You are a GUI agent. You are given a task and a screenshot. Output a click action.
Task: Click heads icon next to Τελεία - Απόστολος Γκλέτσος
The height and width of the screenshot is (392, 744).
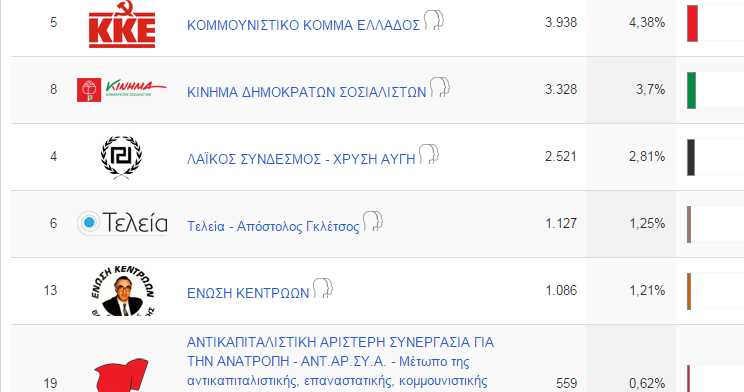pyautogui.click(x=372, y=221)
